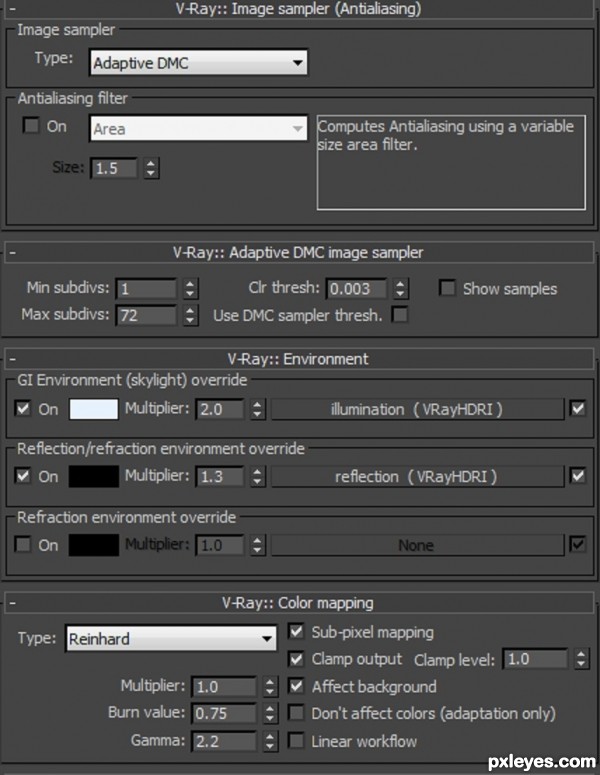This screenshot has width=600, height=775.
Task: Click the Burn value field
Action: [224, 713]
